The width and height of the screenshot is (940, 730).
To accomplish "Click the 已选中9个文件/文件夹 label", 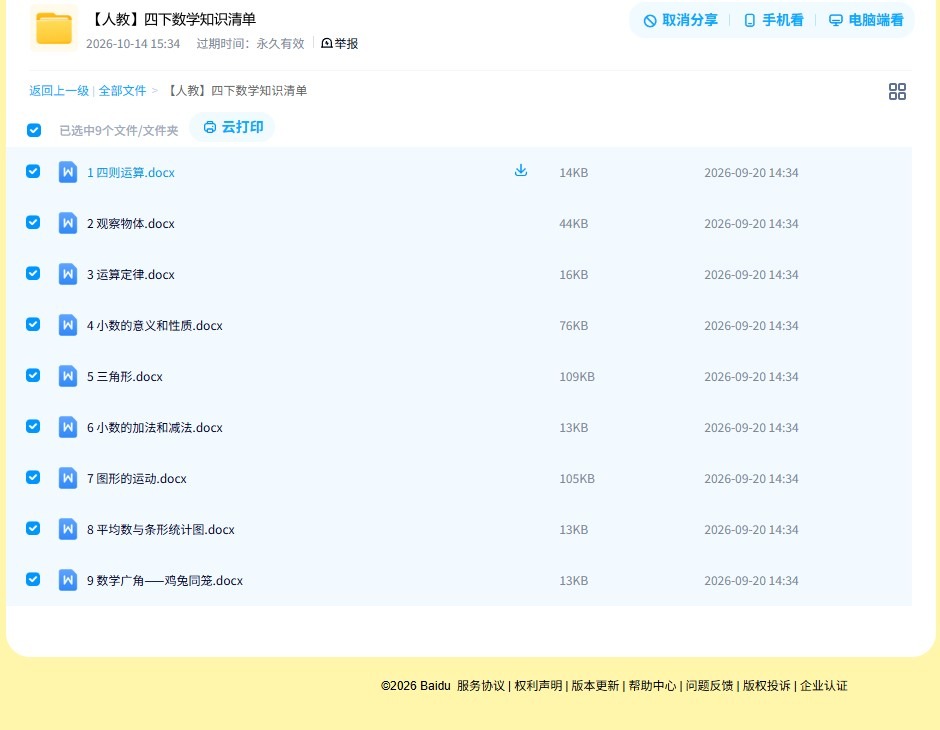I will tap(119, 131).
